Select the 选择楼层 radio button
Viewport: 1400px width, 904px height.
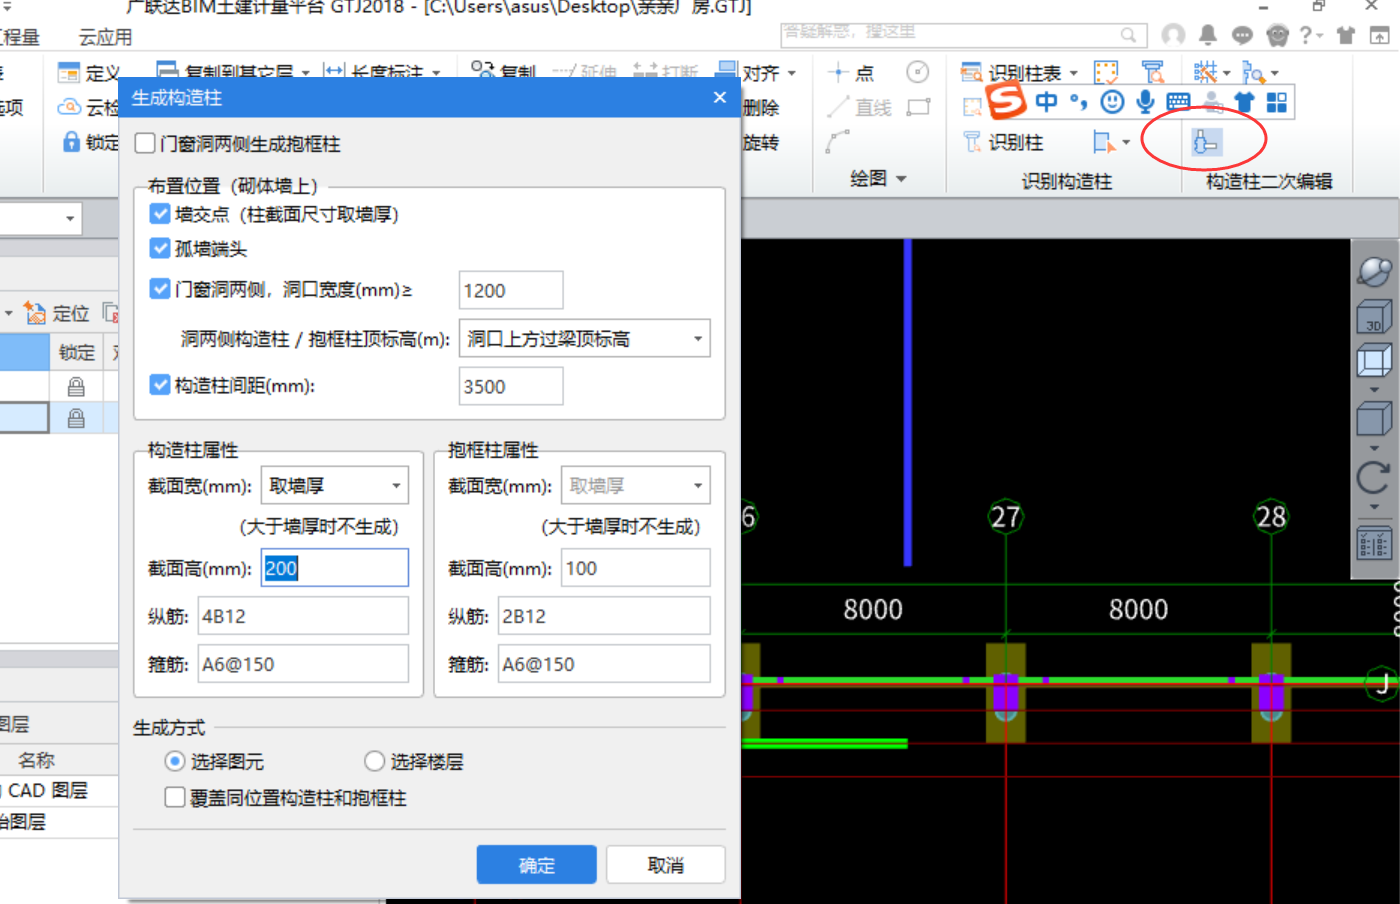[x=375, y=761]
